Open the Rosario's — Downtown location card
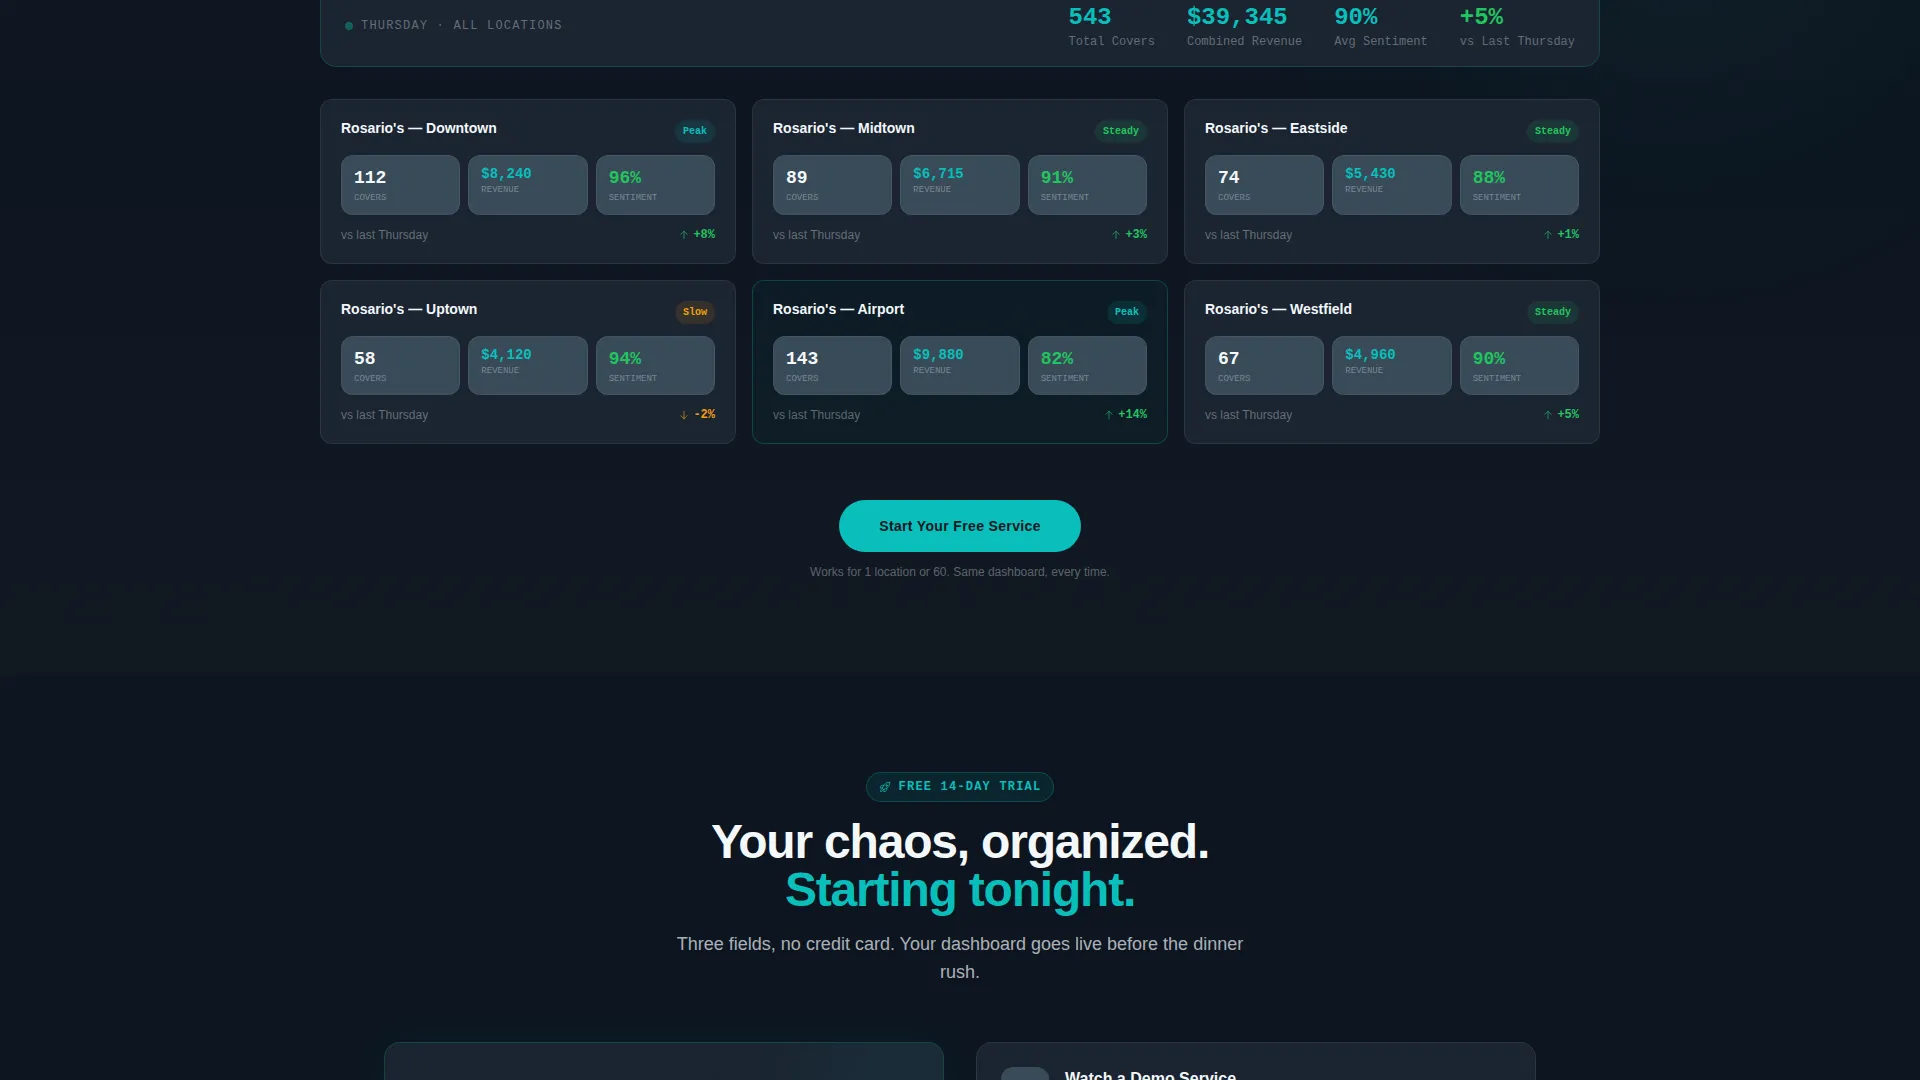The image size is (1920, 1080). click(x=527, y=181)
